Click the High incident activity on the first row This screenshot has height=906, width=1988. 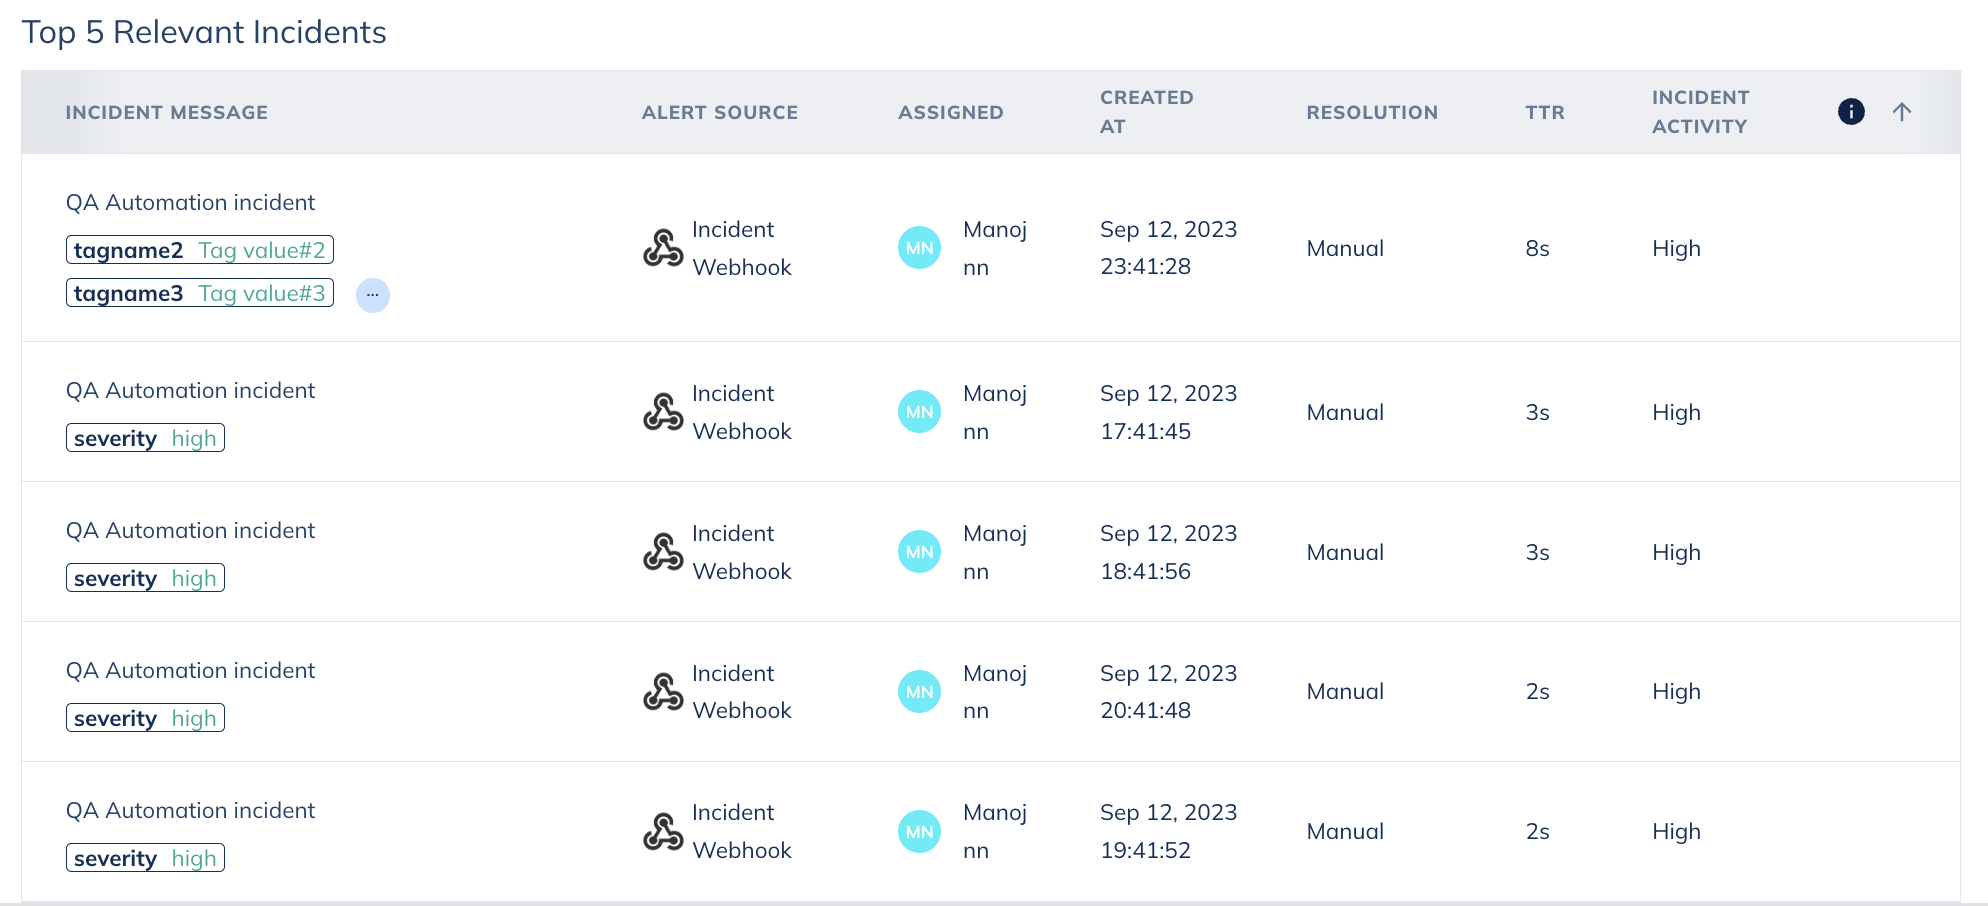pyautogui.click(x=1676, y=248)
